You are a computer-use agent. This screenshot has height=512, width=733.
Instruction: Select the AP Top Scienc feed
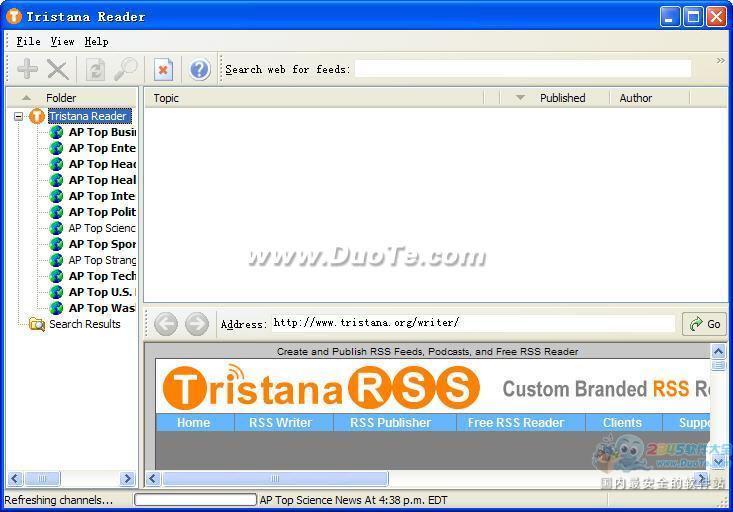point(102,228)
